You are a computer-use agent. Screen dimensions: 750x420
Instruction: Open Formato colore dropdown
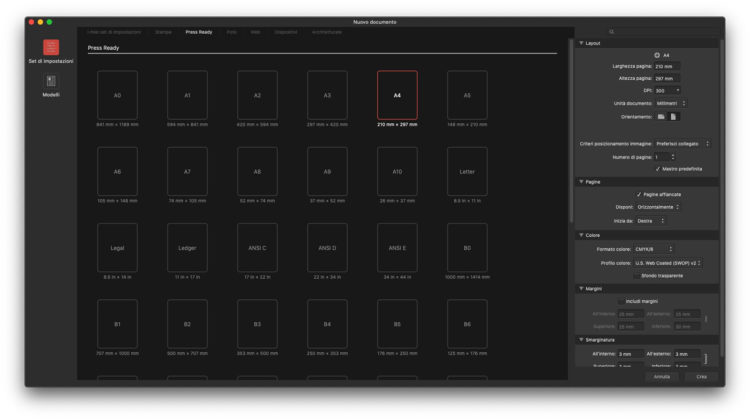point(653,249)
